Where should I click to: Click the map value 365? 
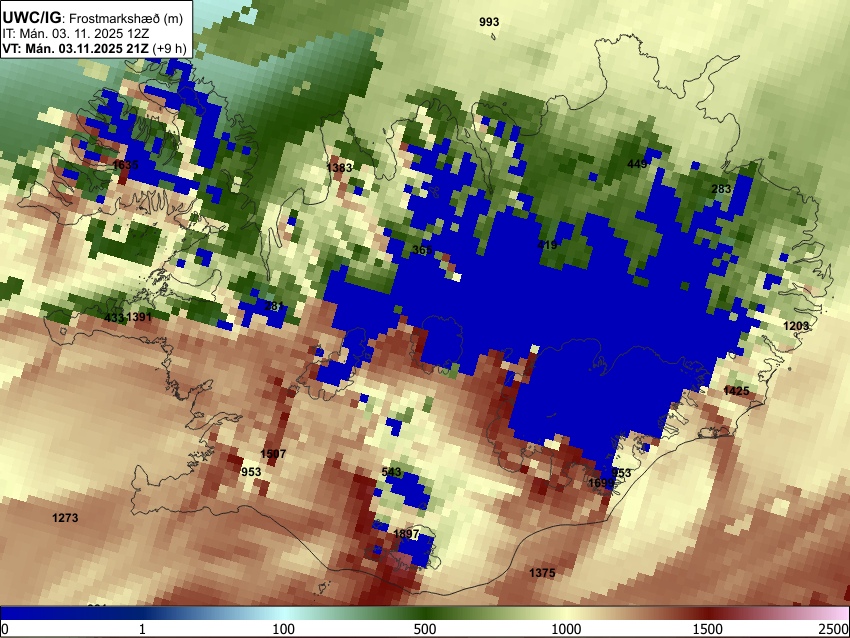coord(422,250)
